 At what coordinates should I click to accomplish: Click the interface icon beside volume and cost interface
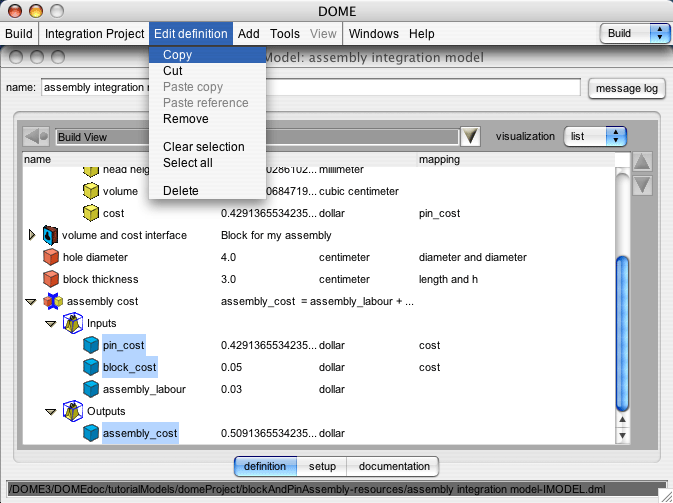51,235
